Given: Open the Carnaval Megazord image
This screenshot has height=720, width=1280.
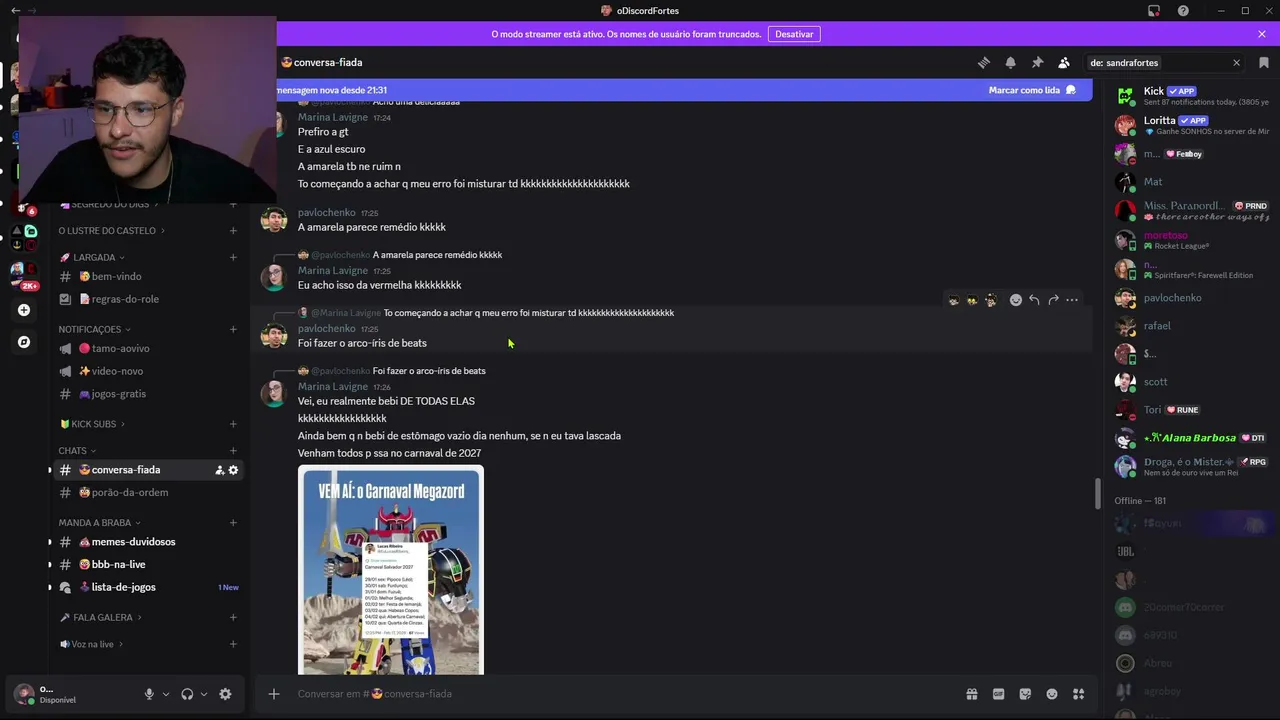Looking at the screenshot, I should pos(391,570).
